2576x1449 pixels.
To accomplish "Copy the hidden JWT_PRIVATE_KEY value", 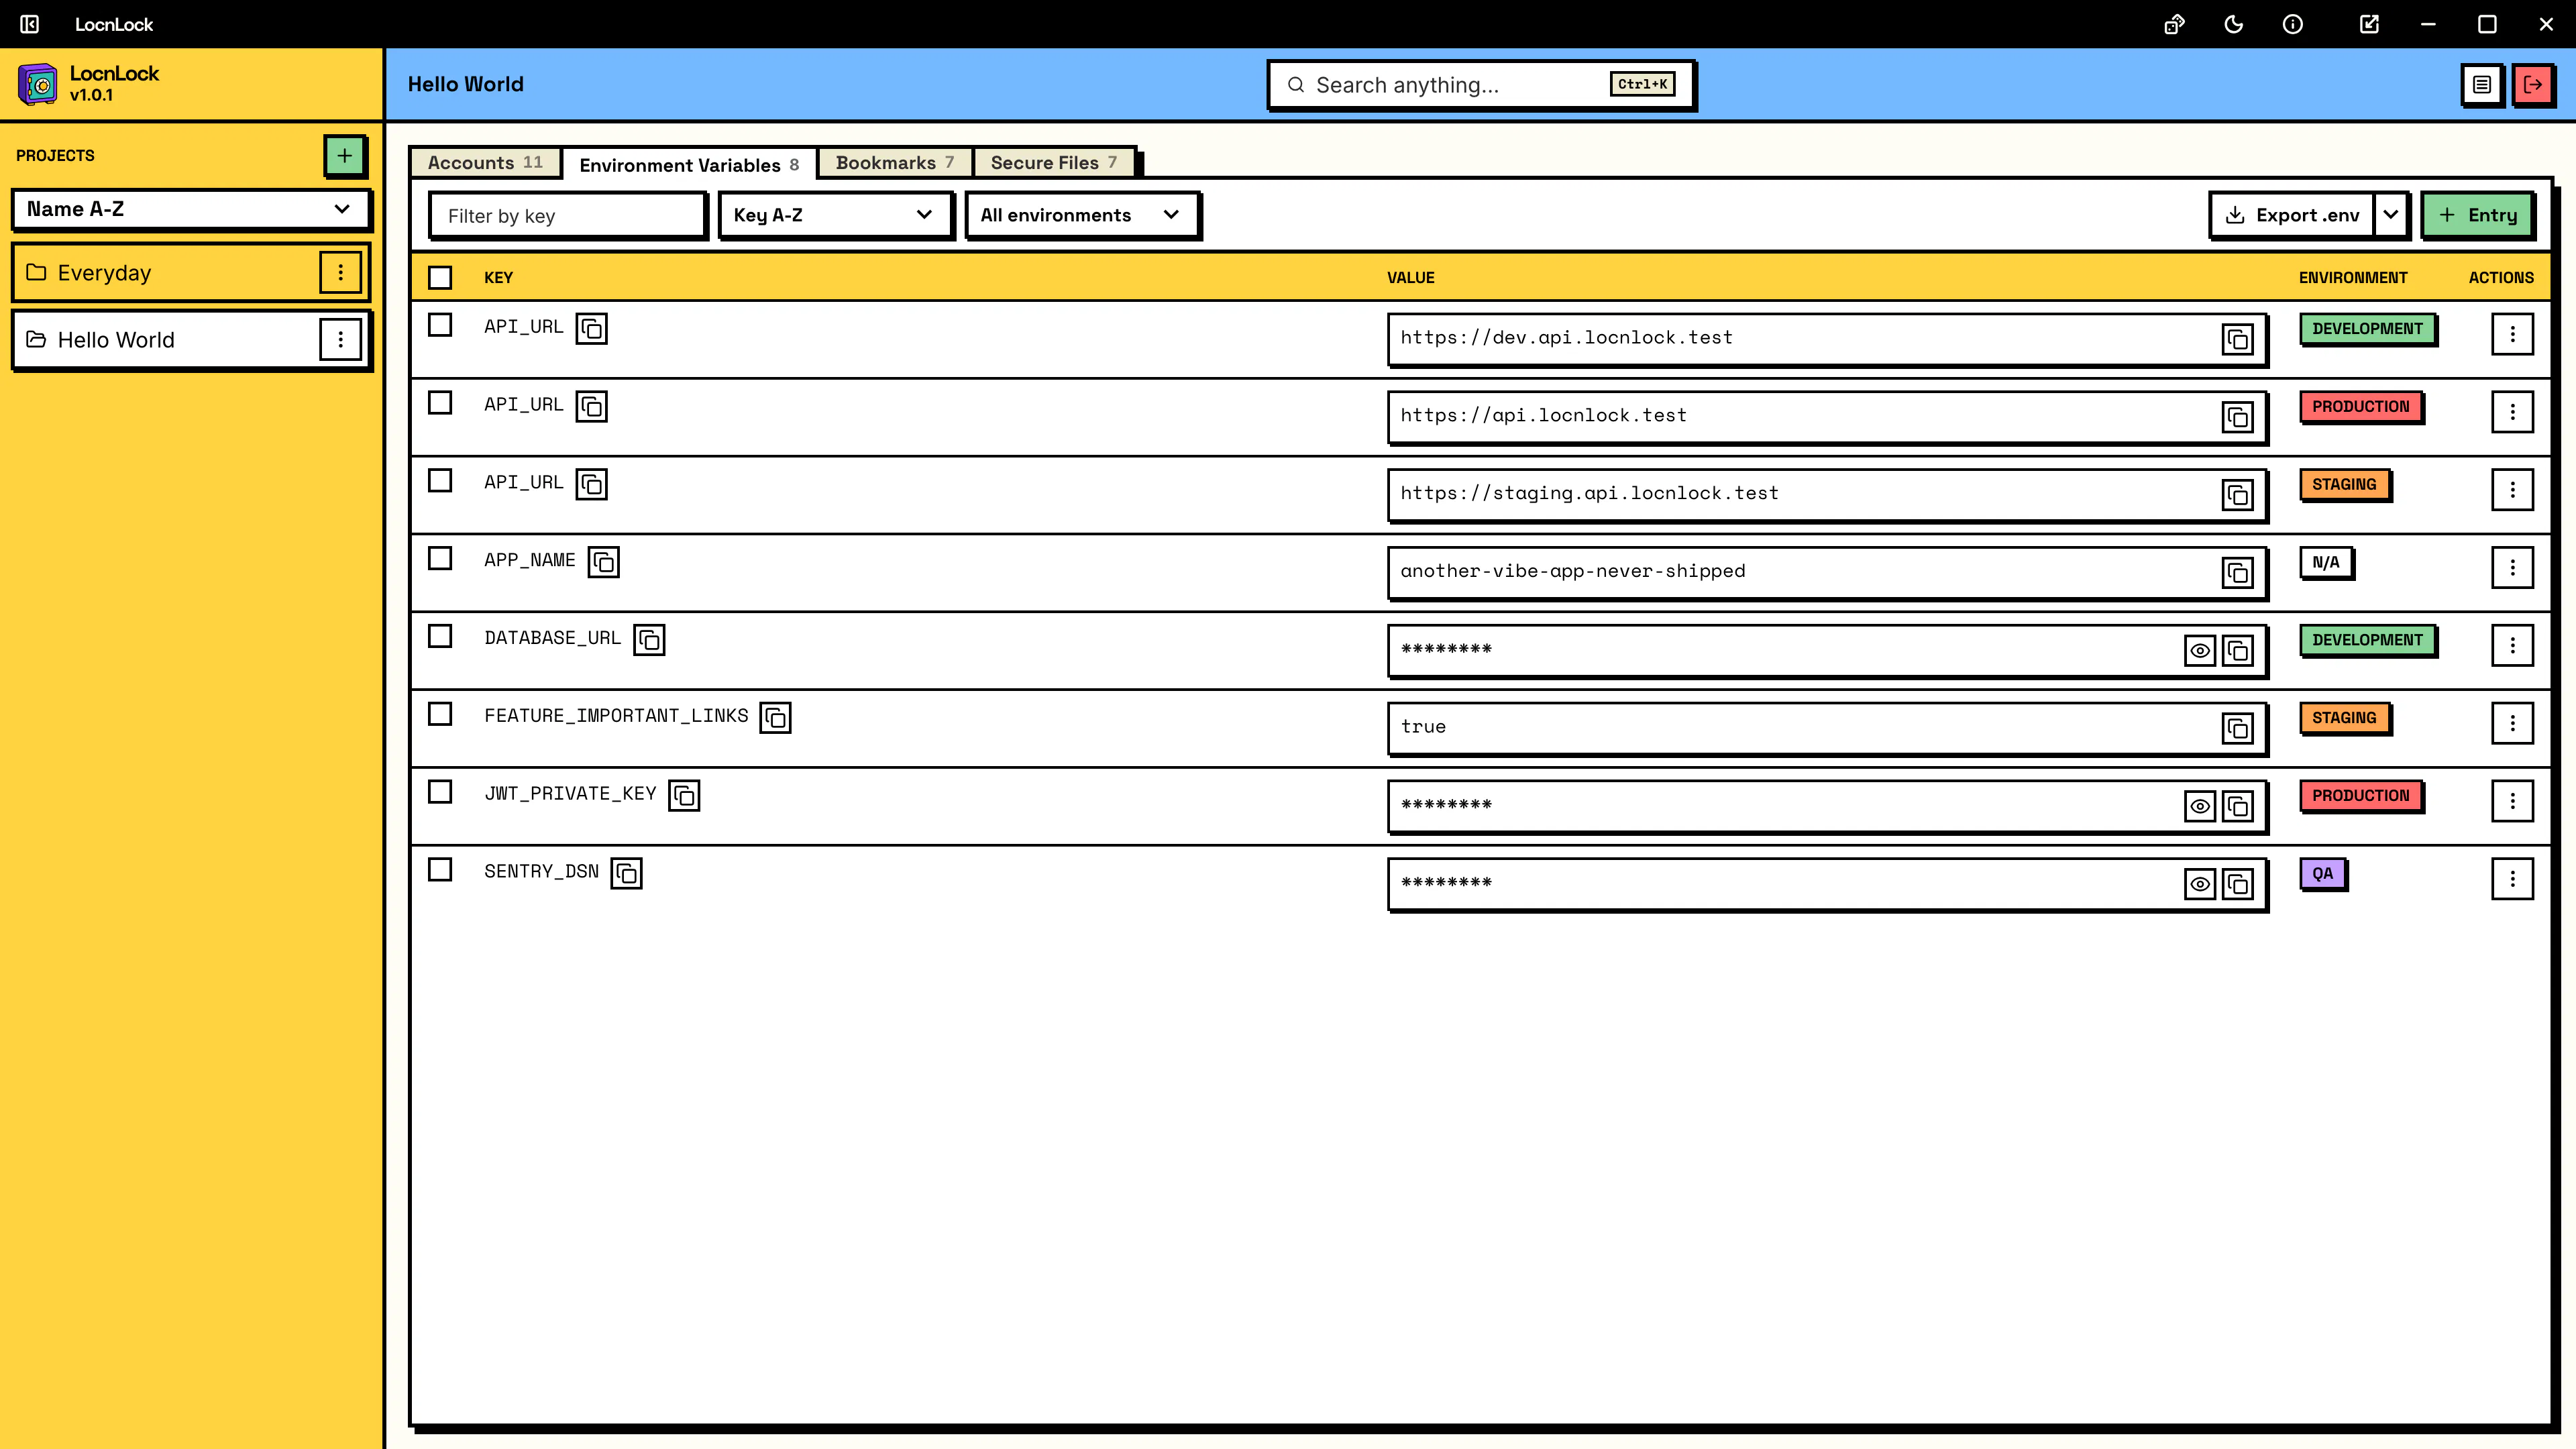I will pos(2238,806).
